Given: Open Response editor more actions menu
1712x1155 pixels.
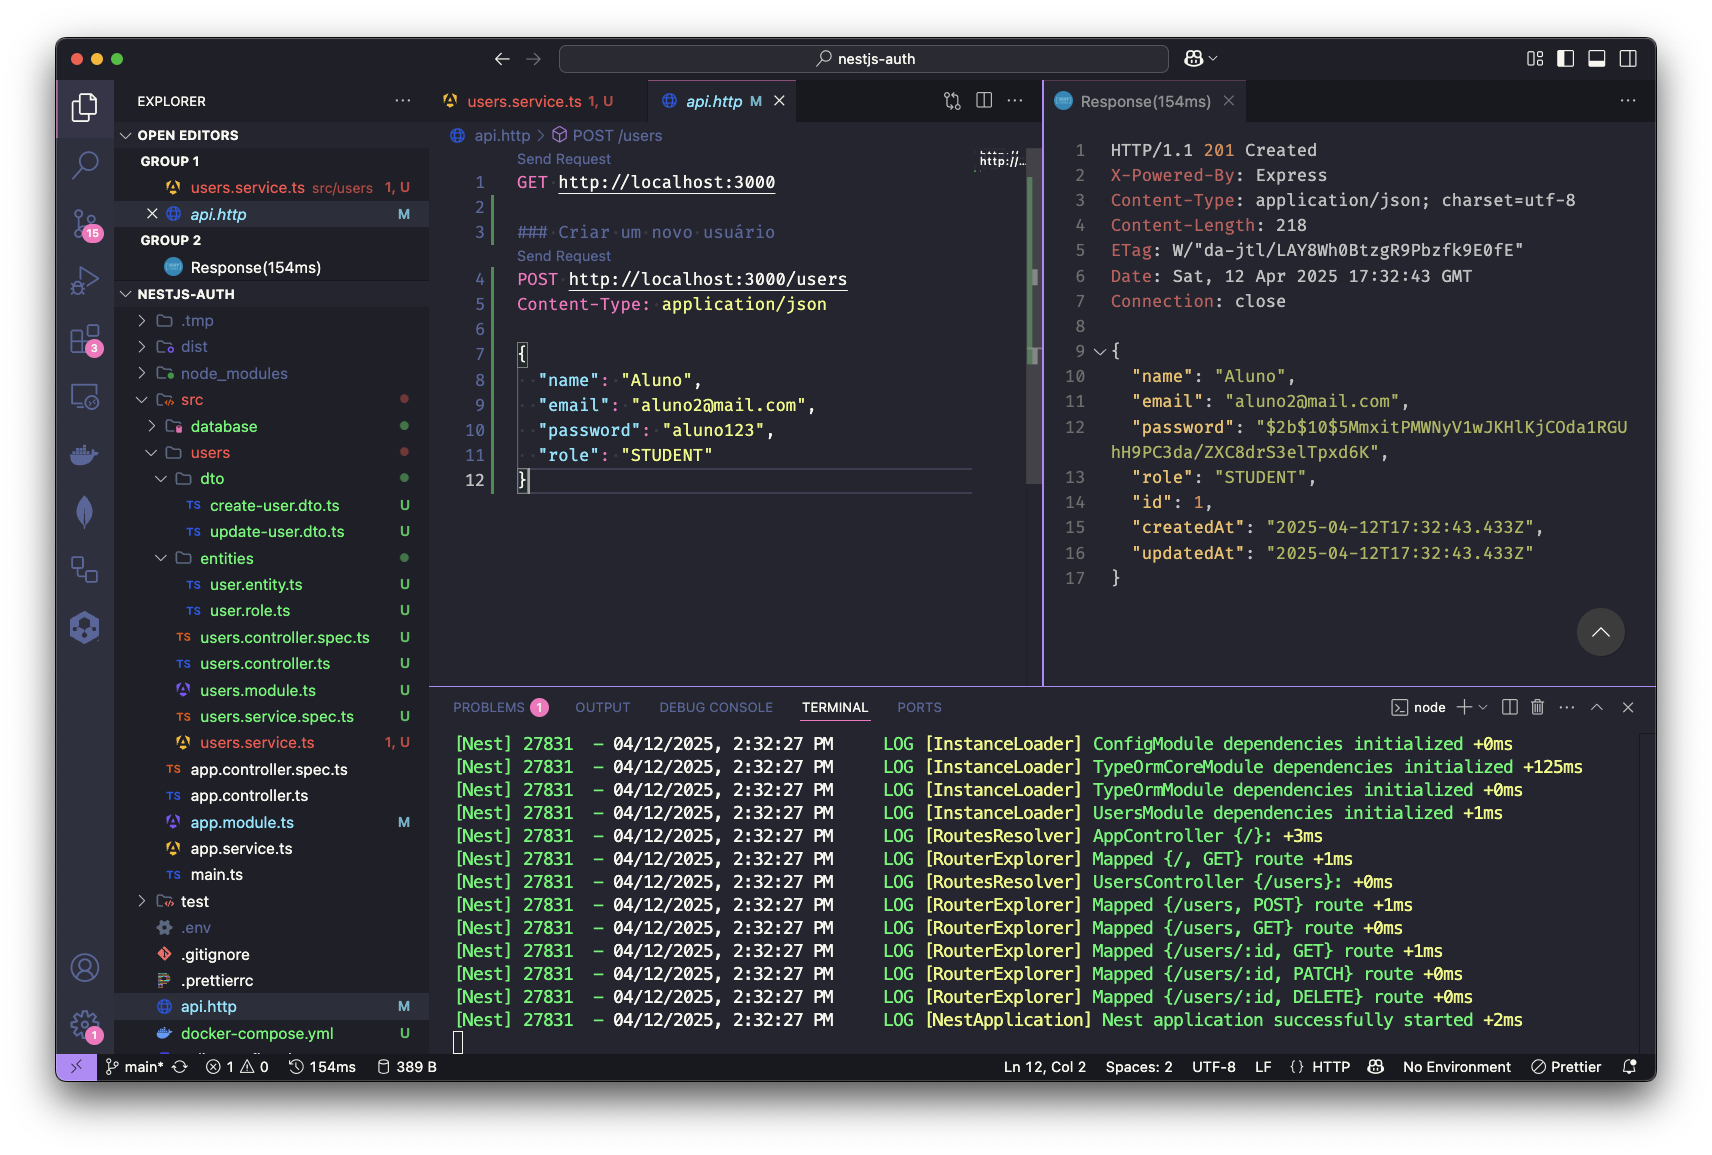Looking at the screenshot, I should pyautogui.click(x=1628, y=100).
